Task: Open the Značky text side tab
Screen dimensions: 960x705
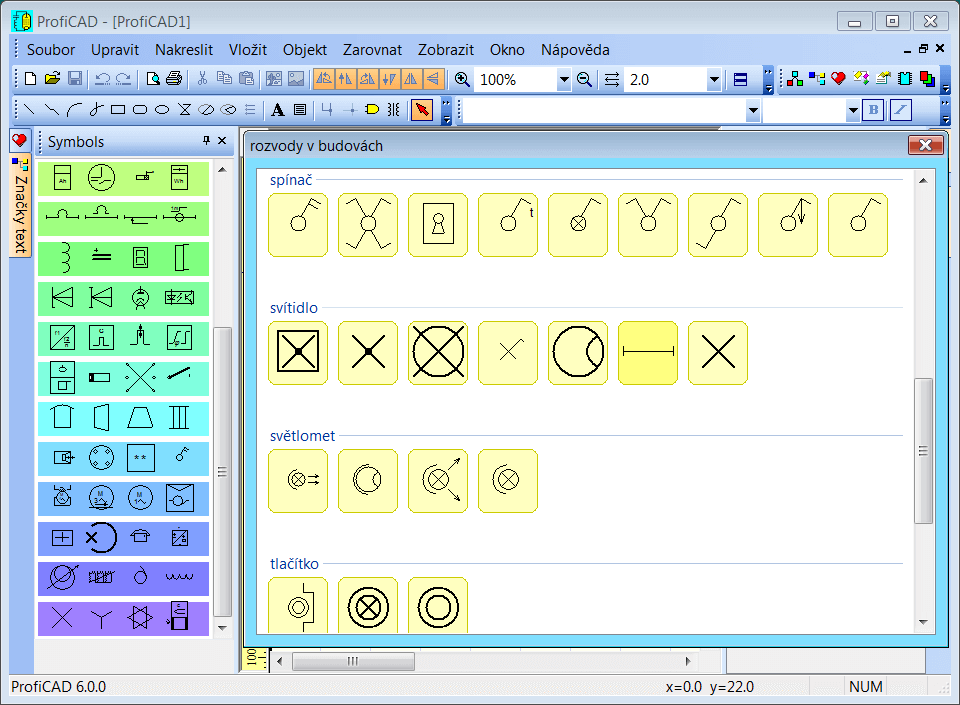Action: point(20,206)
